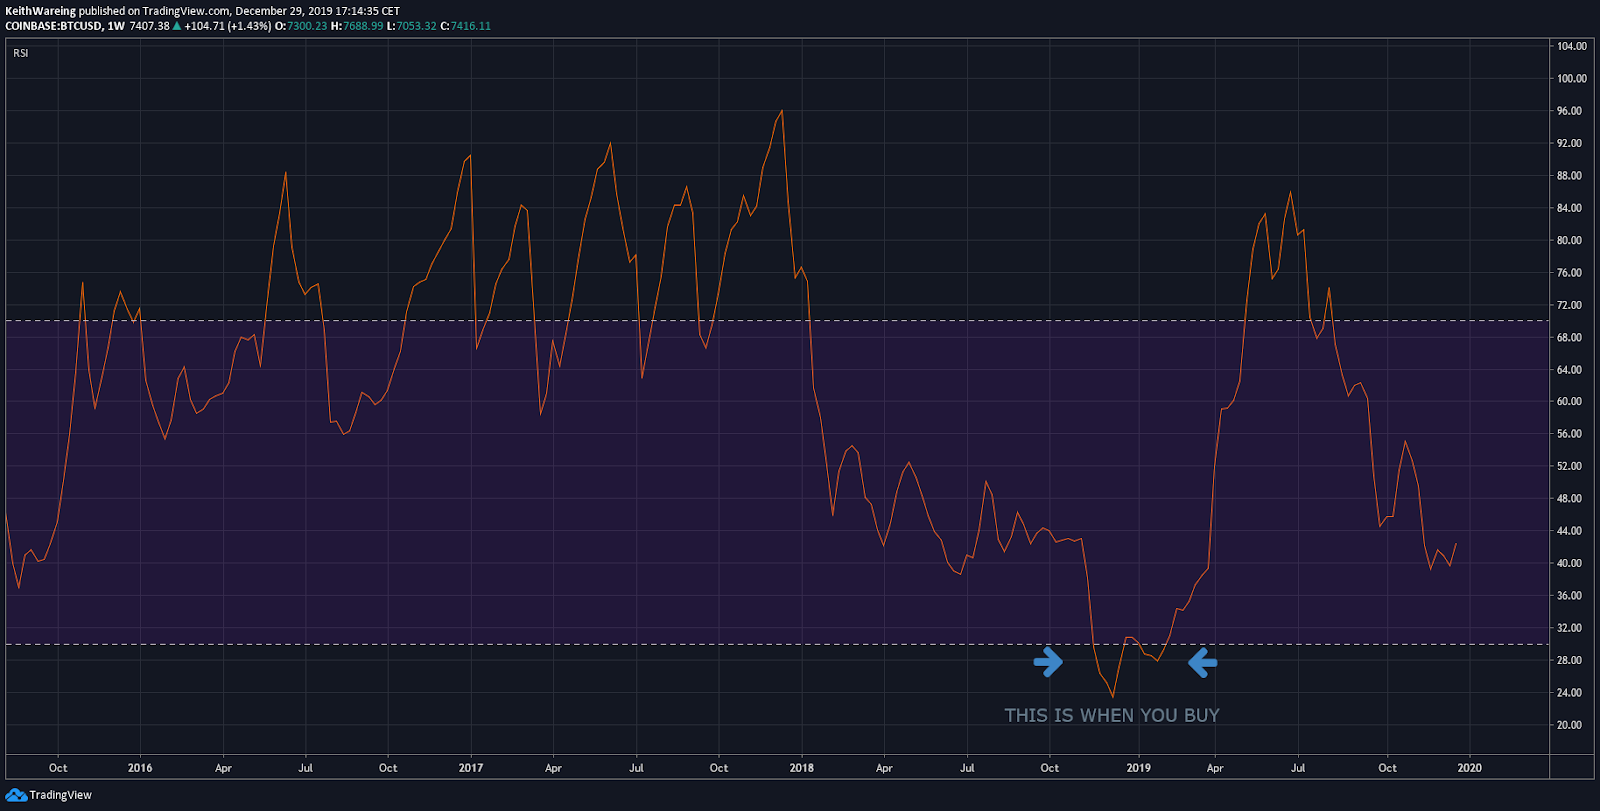Image resolution: width=1600 pixels, height=811 pixels.
Task: Click the open value O:7300.23
Action: pos(301,26)
